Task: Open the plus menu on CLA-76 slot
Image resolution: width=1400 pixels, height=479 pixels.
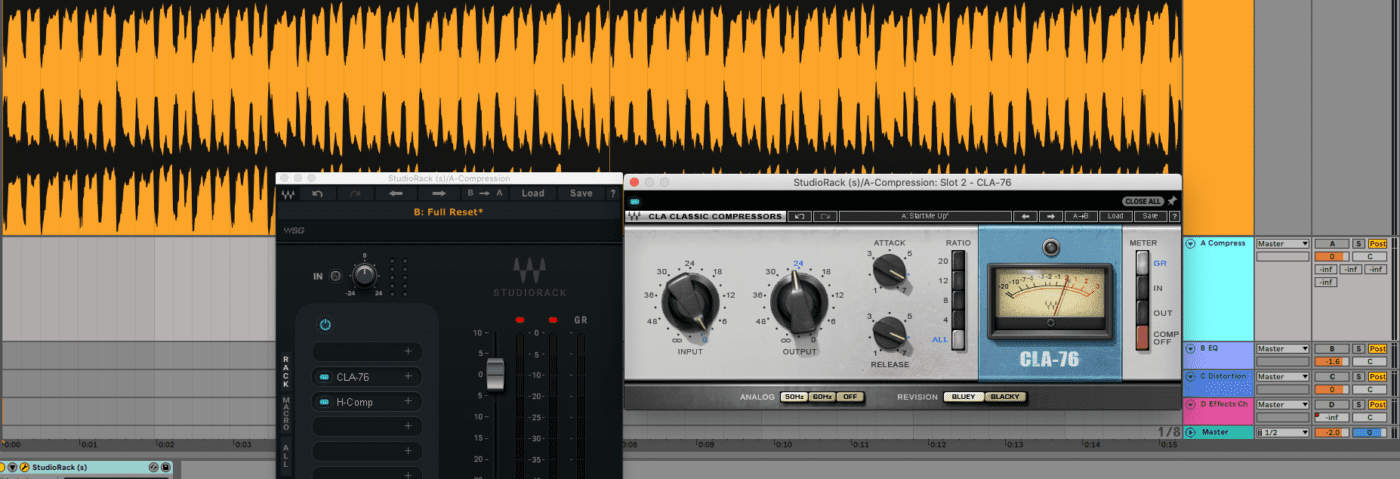Action: (x=408, y=377)
